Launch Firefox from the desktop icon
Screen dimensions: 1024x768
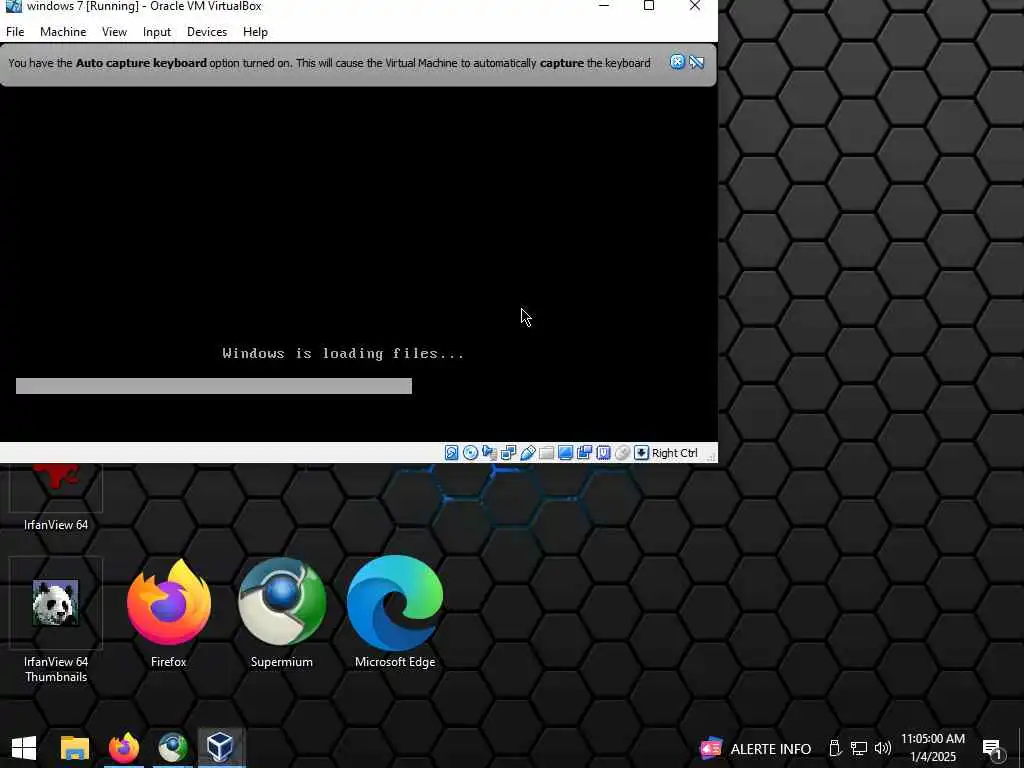tap(168, 613)
